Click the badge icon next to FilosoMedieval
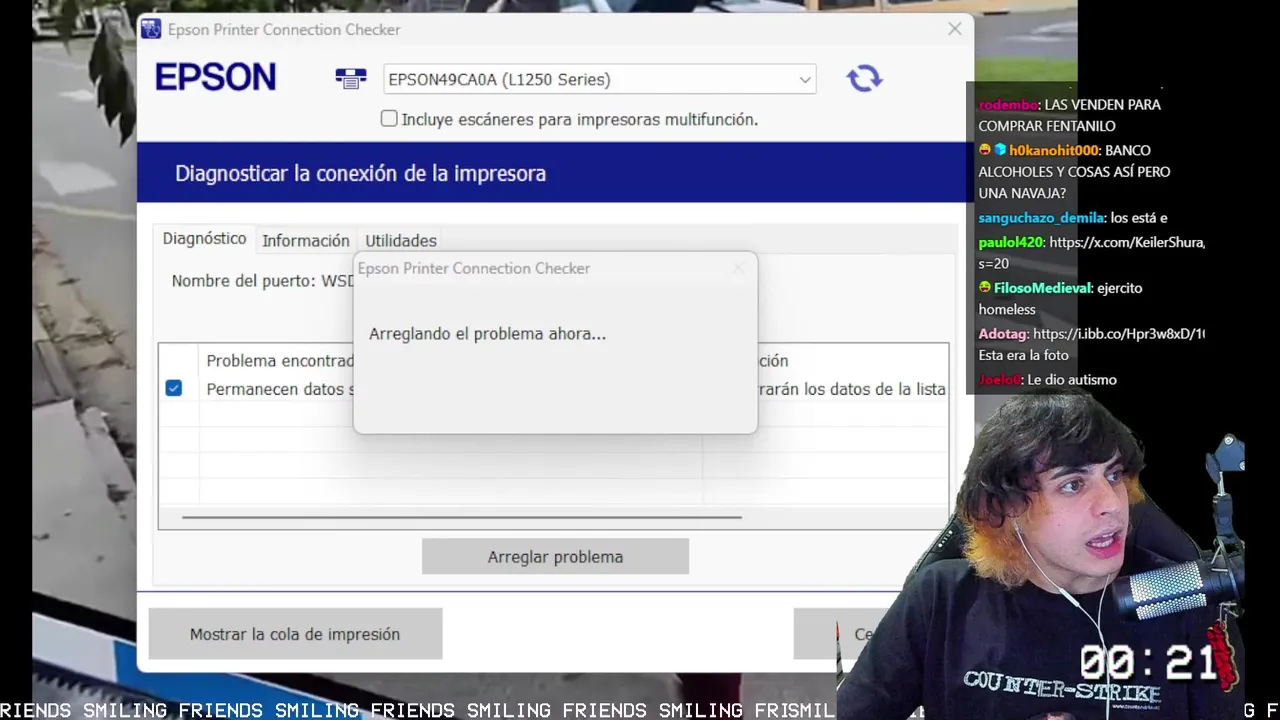The image size is (1280, 720). [985, 288]
